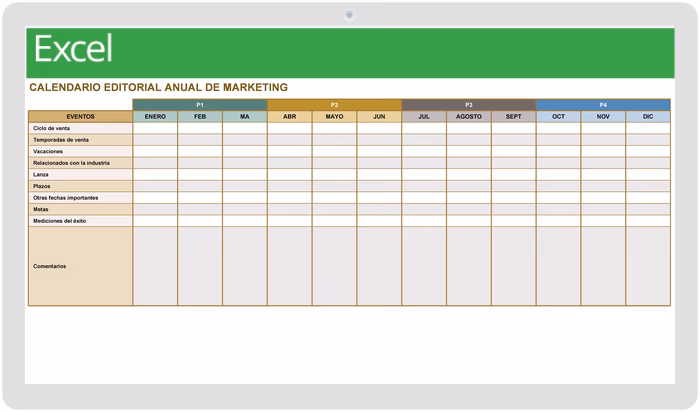
Task: Select the orange P2 quarter header
Action: 334,105
